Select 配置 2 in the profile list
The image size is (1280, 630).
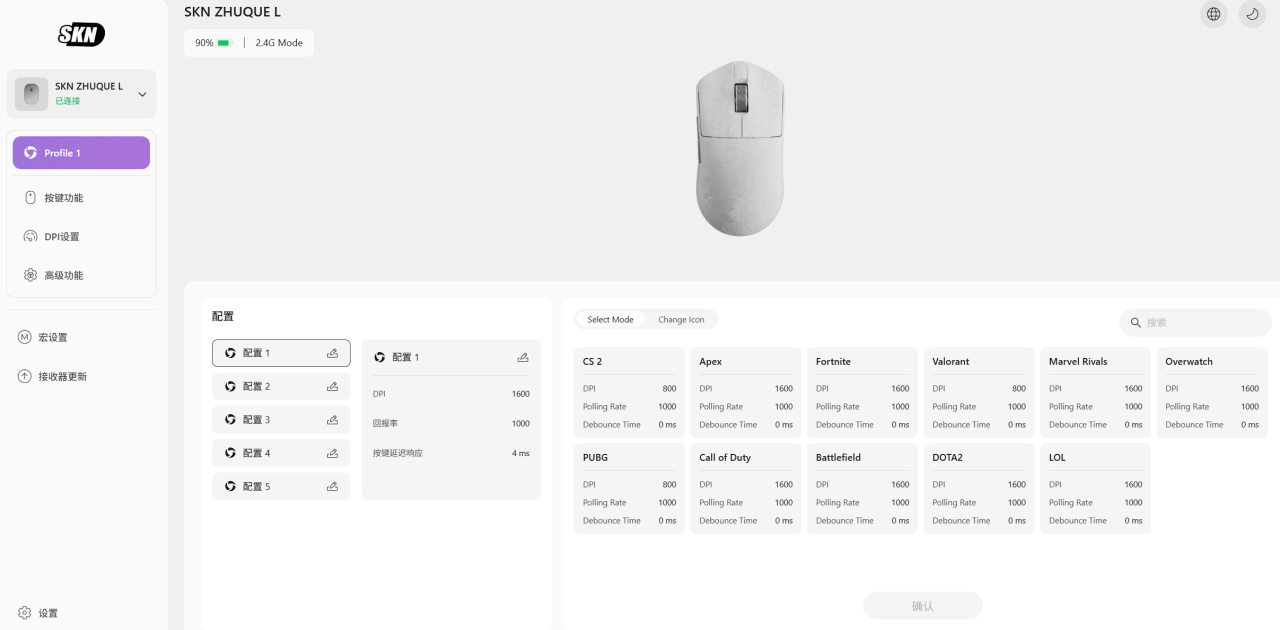281,386
